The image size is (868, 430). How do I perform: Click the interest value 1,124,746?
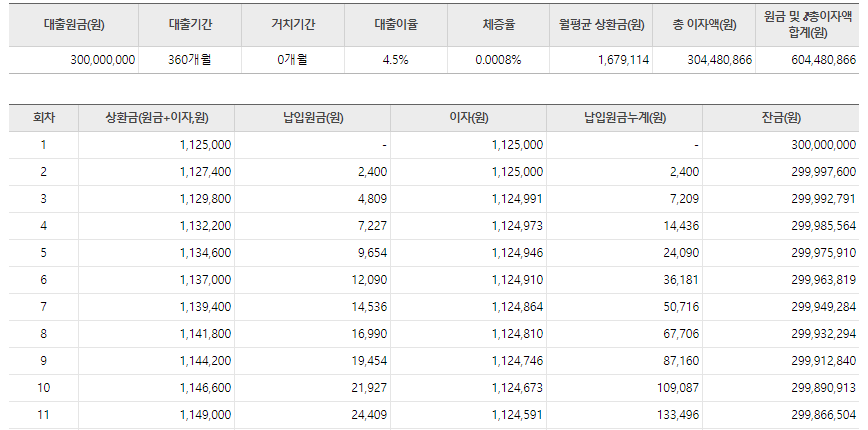[518, 361]
